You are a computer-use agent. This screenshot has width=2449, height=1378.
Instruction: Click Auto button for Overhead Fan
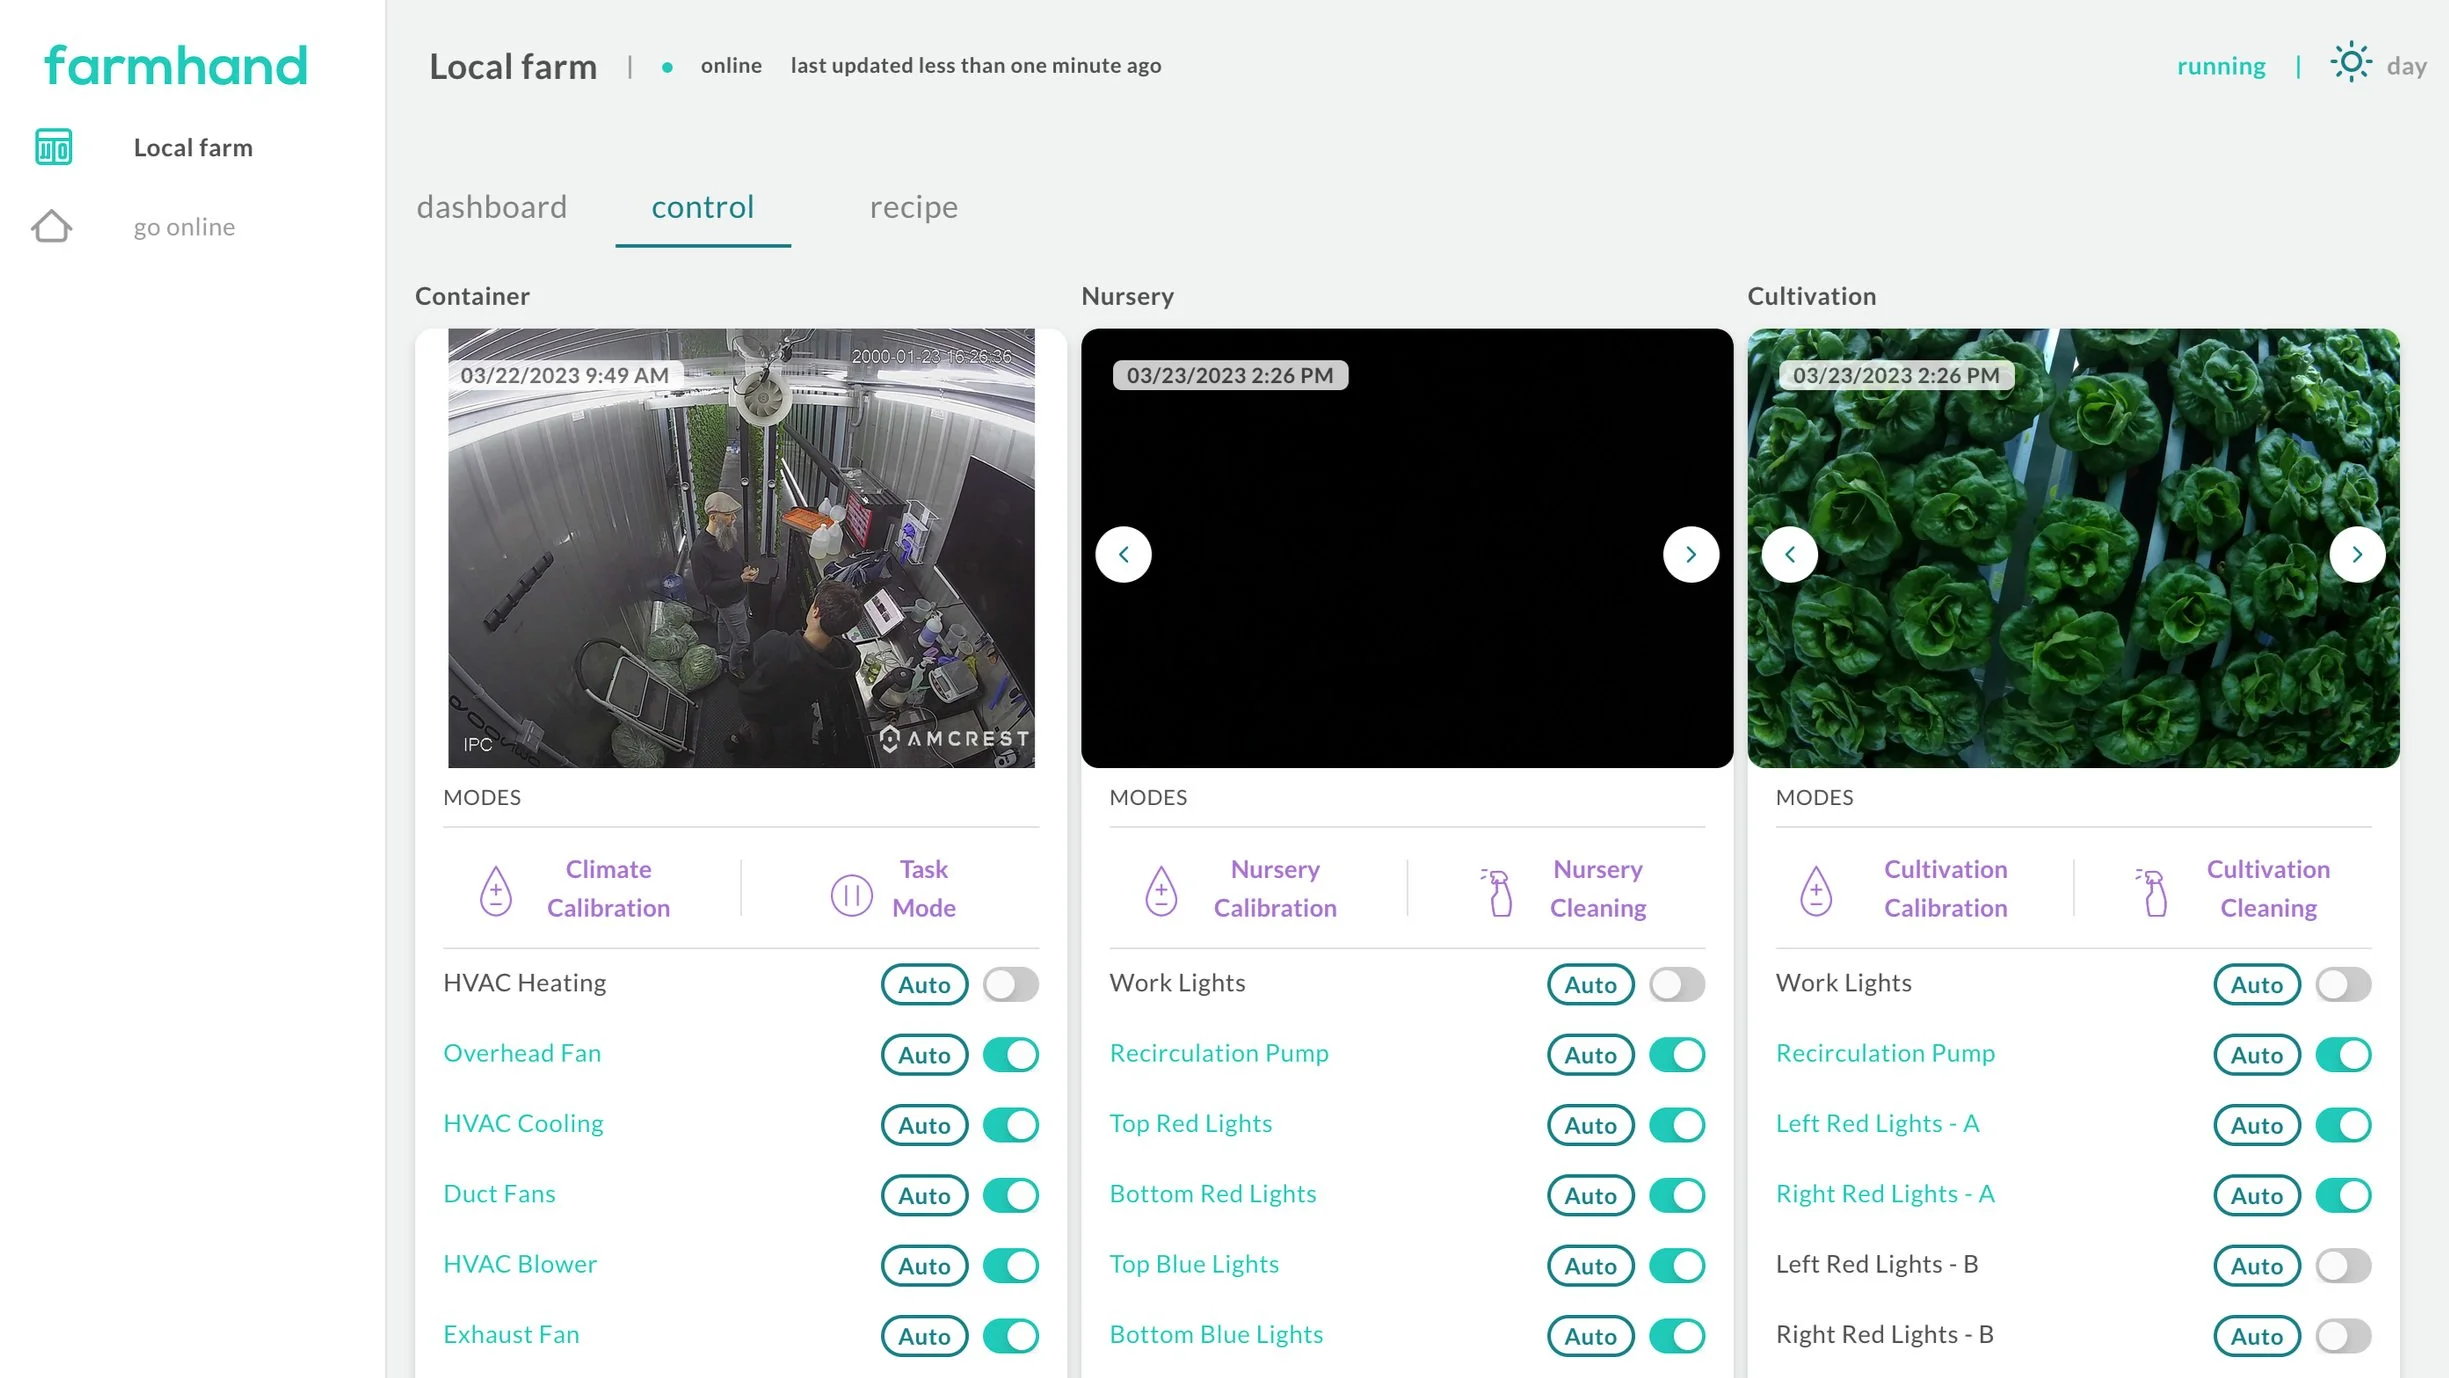click(x=923, y=1055)
